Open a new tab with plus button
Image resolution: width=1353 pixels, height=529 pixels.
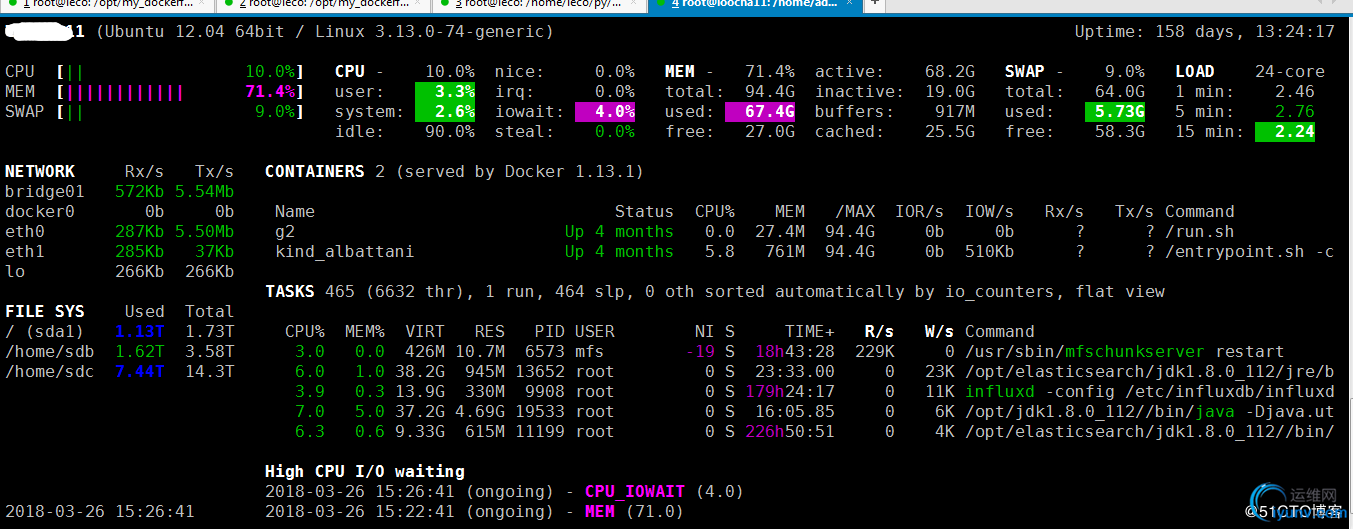coord(874,3)
